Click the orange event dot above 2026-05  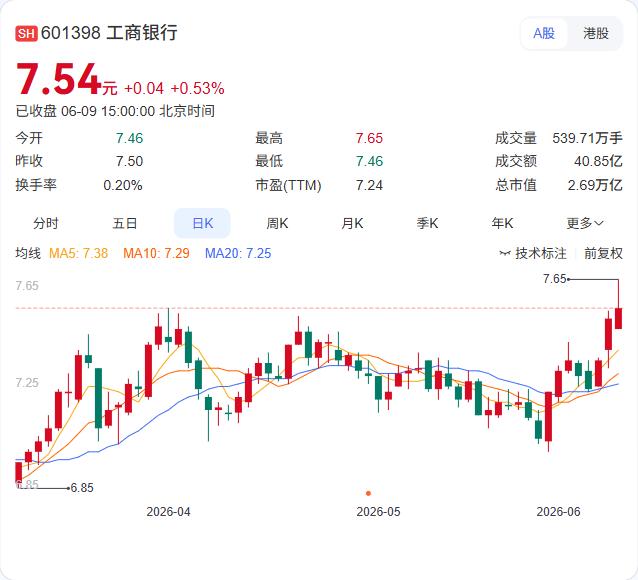[x=368, y=493]
